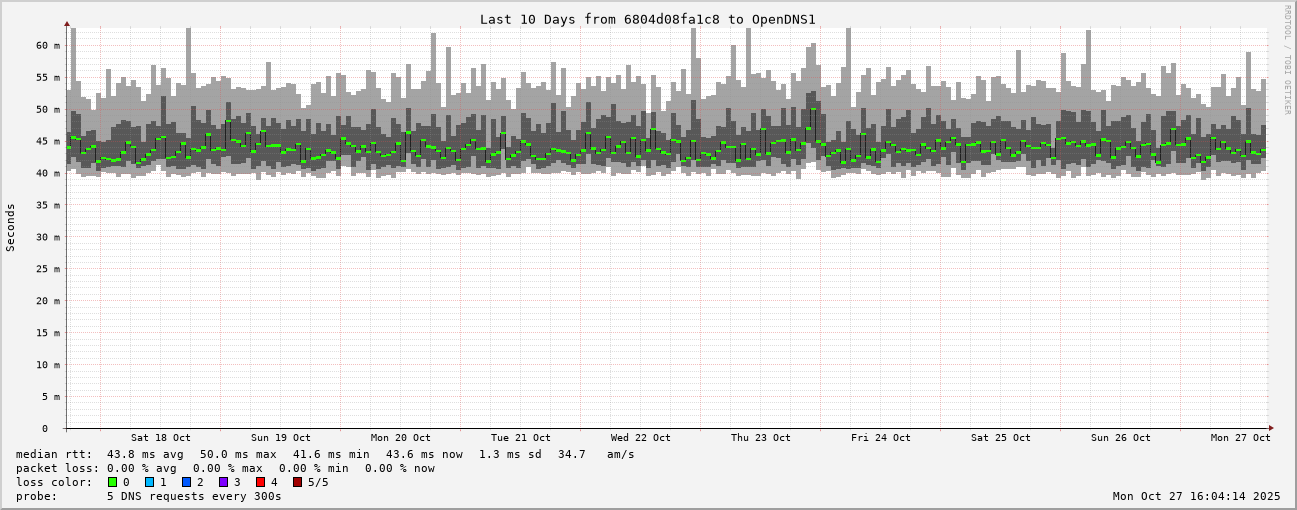Click the RRDTOOL / TOBI OETIKER watermark
Image resolution: width=1297 pixels, height=510 pixels.
click(x=1288, y=59)
